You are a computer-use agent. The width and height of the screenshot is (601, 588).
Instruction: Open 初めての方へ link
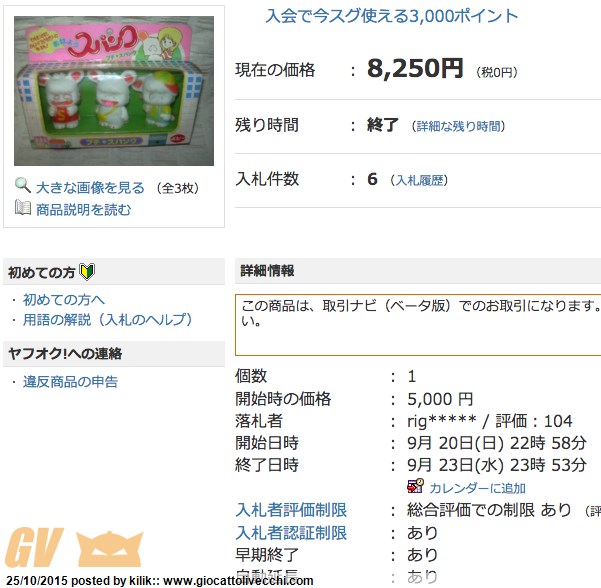click(64, 299)
